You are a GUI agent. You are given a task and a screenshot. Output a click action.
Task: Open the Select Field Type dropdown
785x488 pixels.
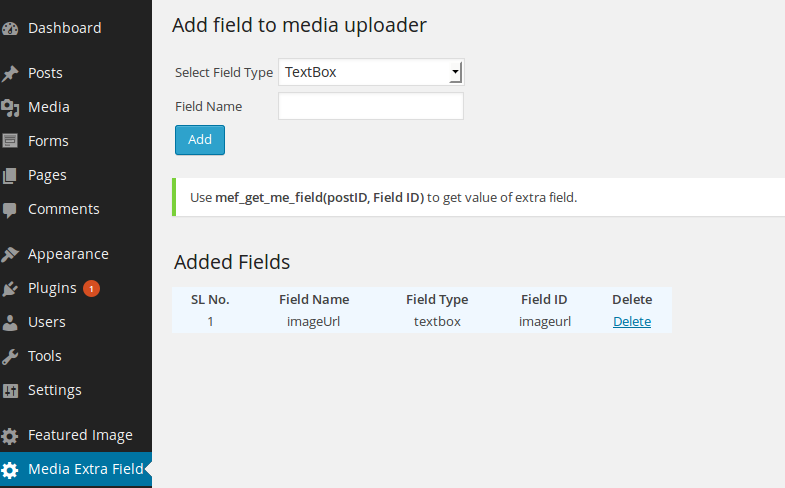click(x=371, y=72)
